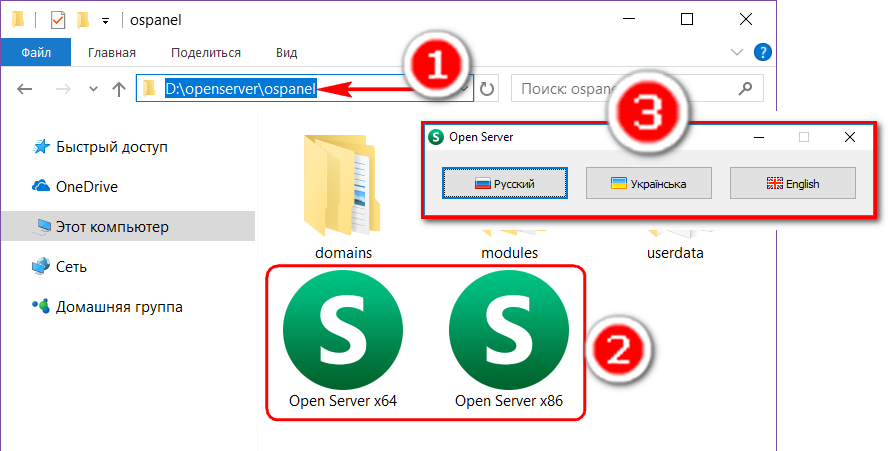Open Customize Quick Access Toolbar dropdown
The image size is (889, 451).
click(105, 21)
